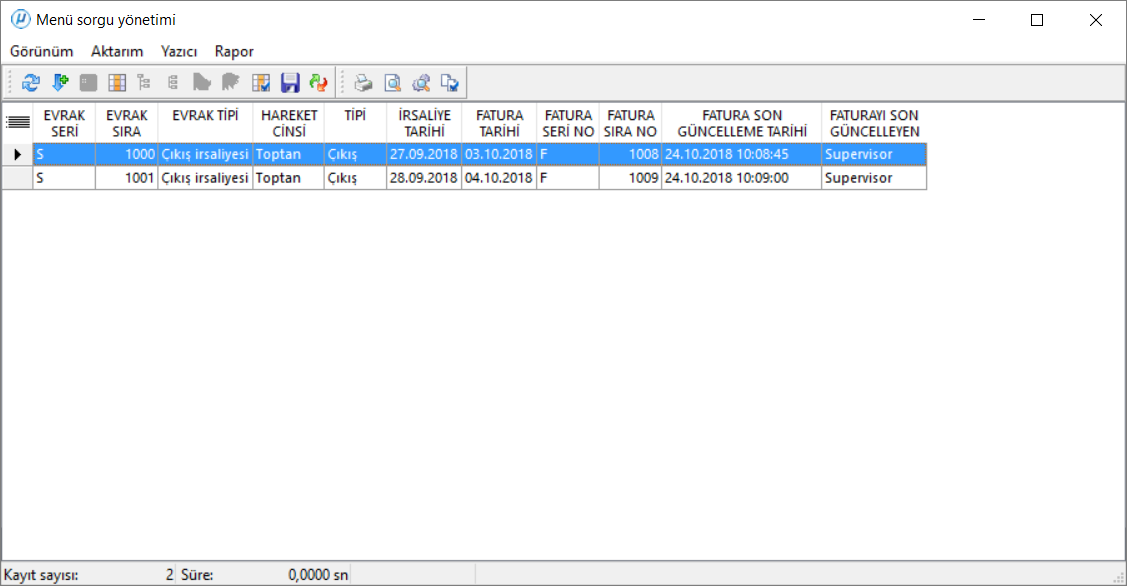Open the orange grid columns icon
1127x586 pixels.
click(x=117, y=83)
